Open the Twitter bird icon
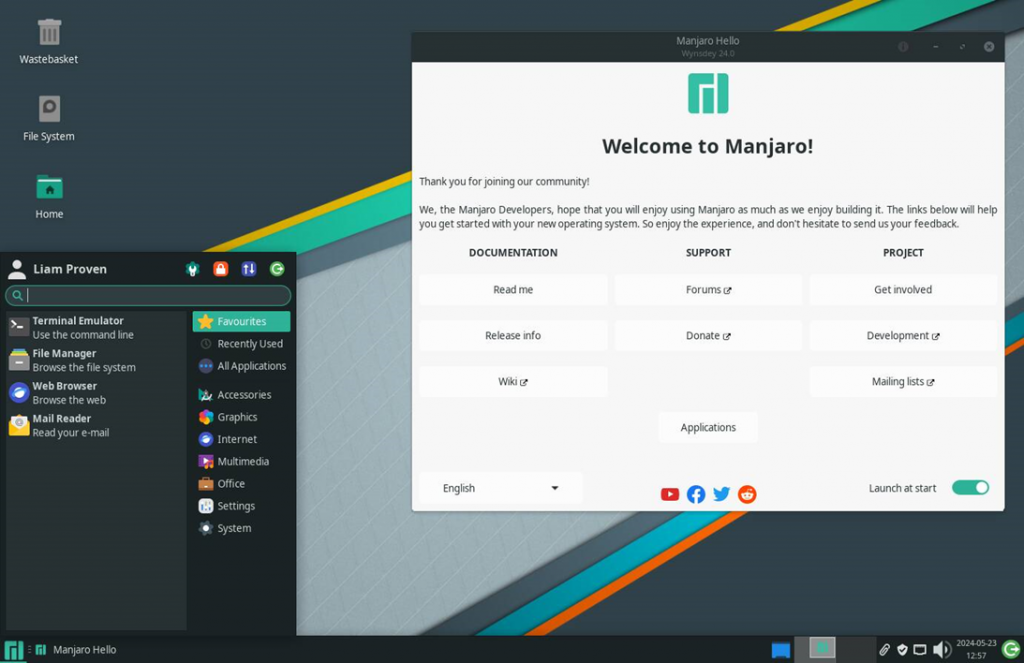The height and width of the screenshot is (663, 1024). [721, 494]
